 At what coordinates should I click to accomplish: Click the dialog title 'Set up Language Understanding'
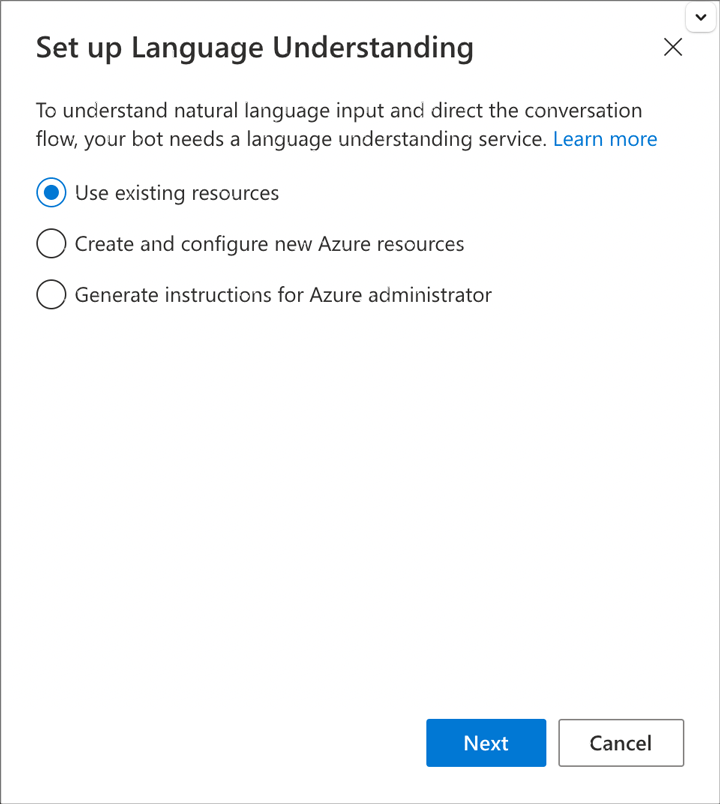click(255, 48)
